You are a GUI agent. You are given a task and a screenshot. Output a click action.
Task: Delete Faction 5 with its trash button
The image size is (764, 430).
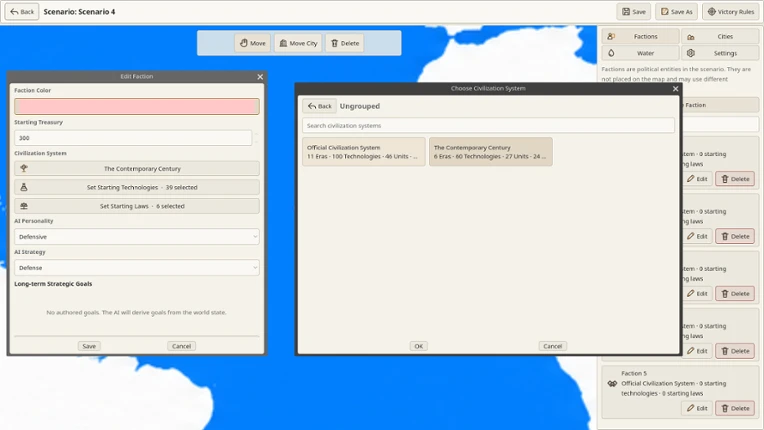pyautogui.click(x=735, y=408)
